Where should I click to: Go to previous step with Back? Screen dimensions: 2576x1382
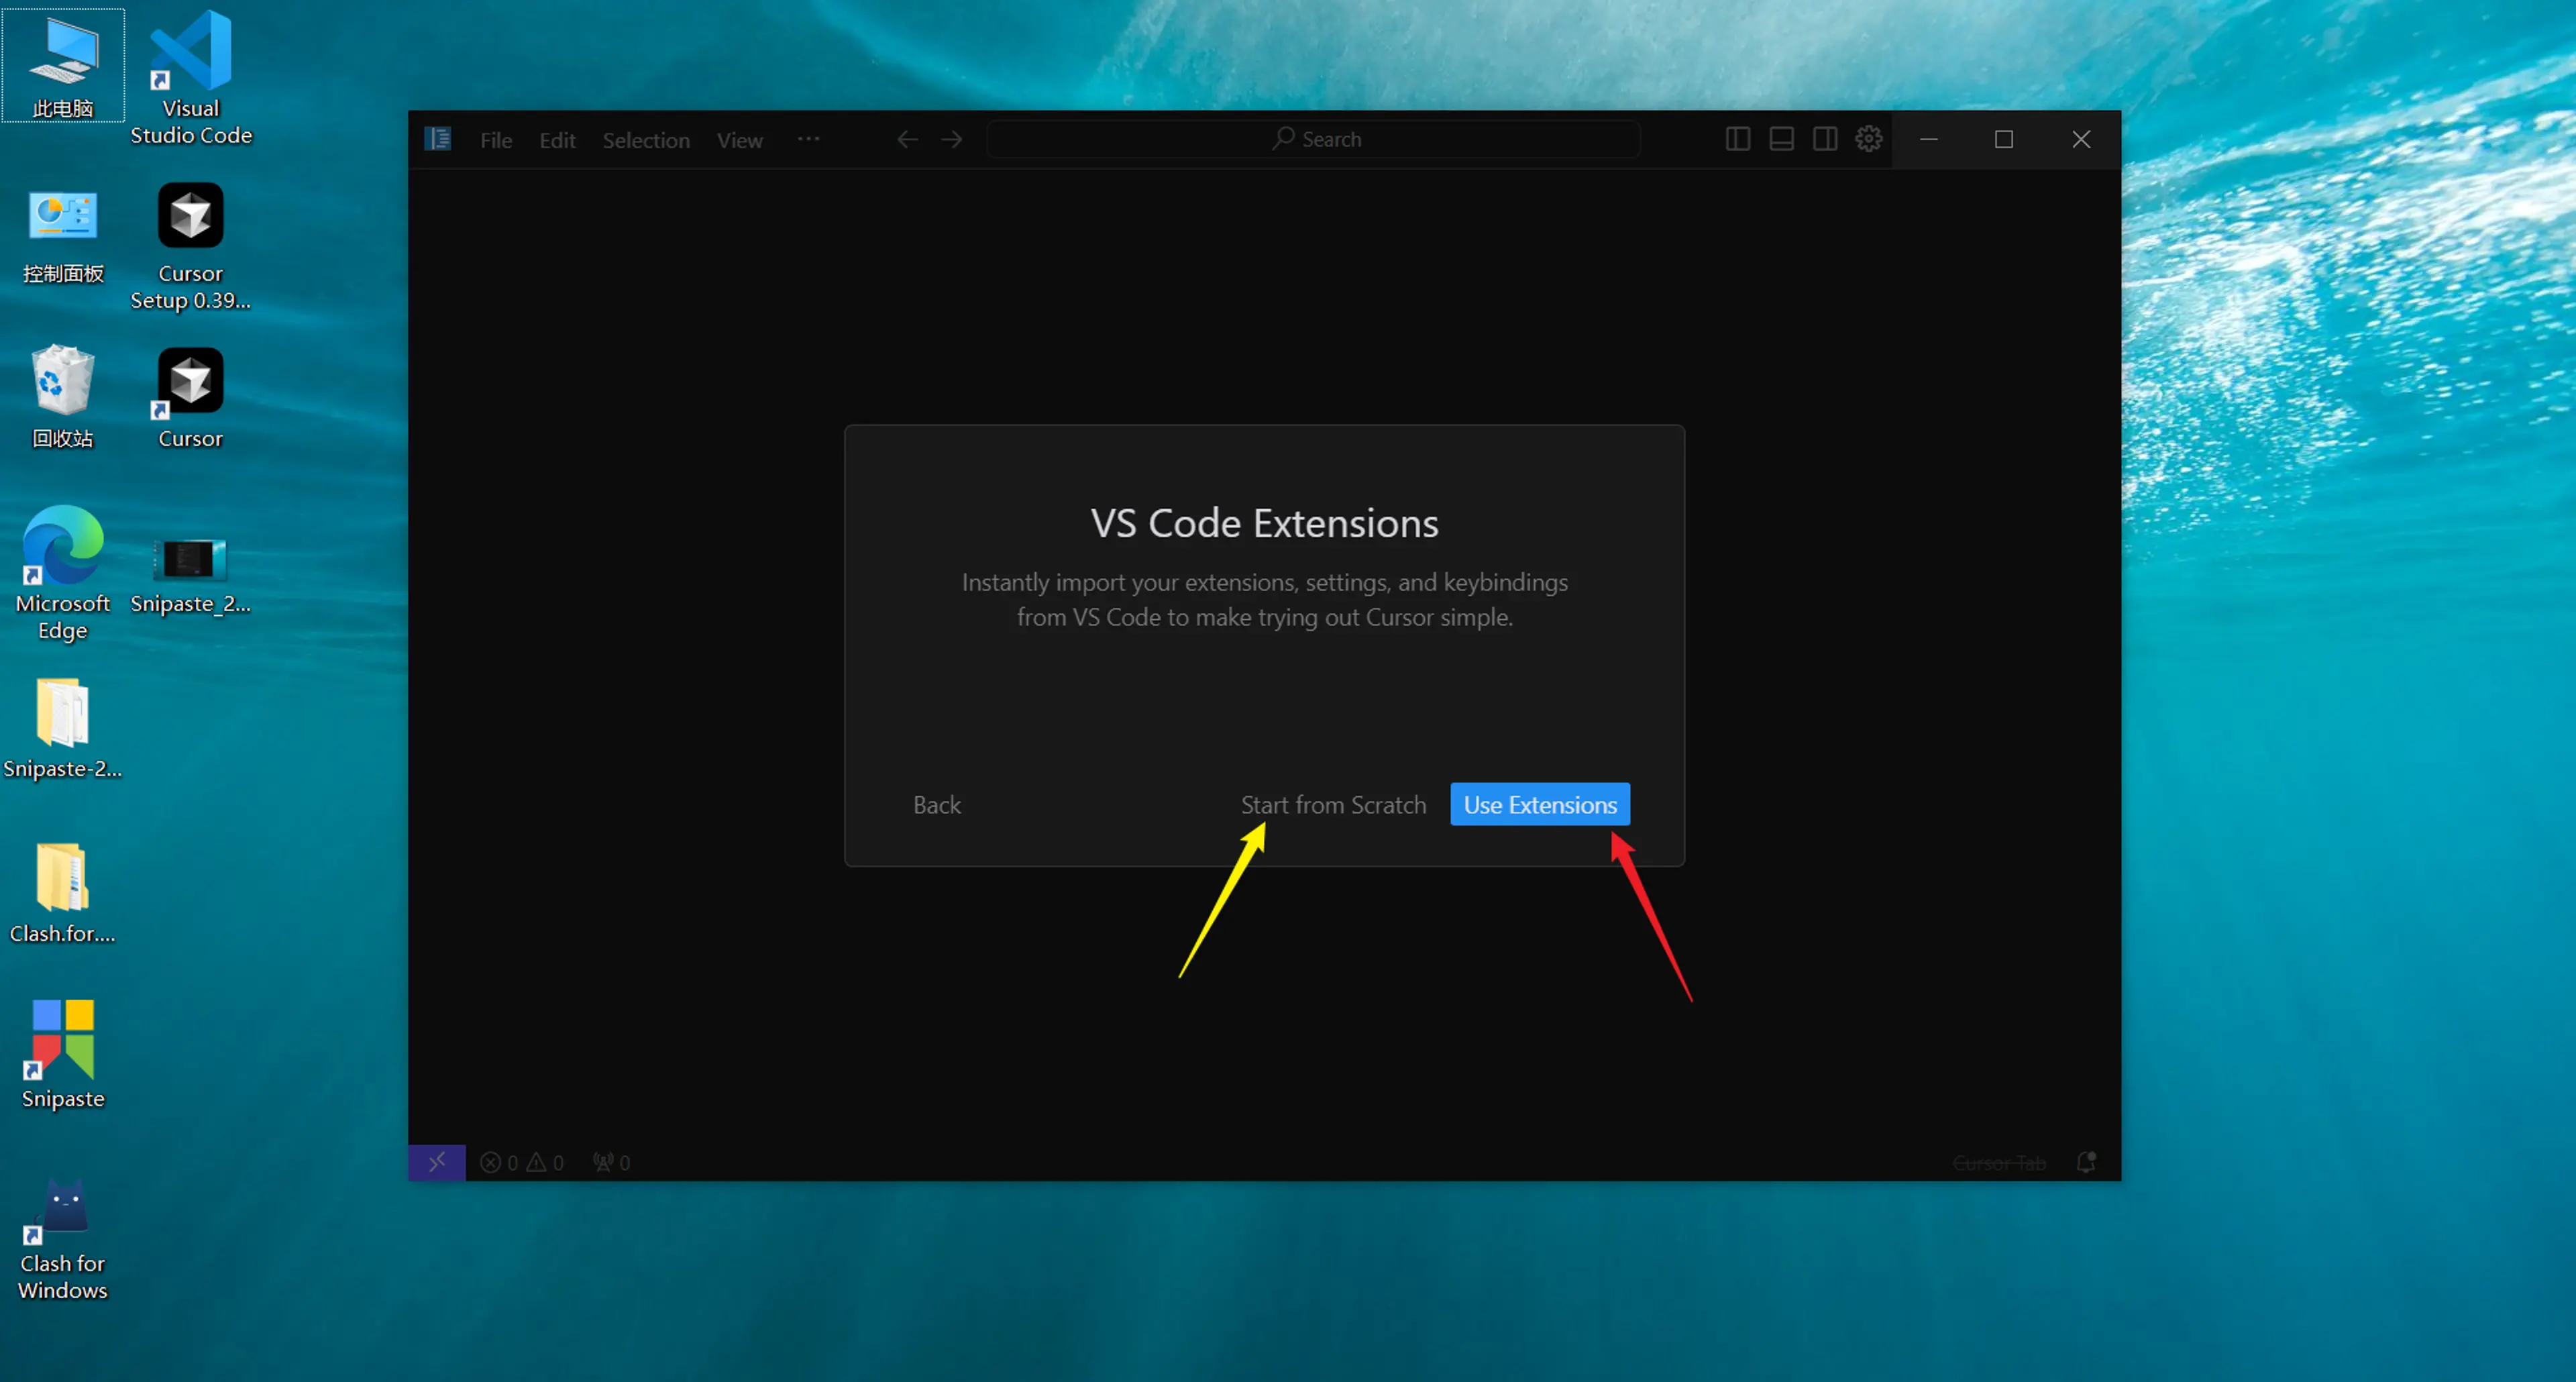click(936, 805)
